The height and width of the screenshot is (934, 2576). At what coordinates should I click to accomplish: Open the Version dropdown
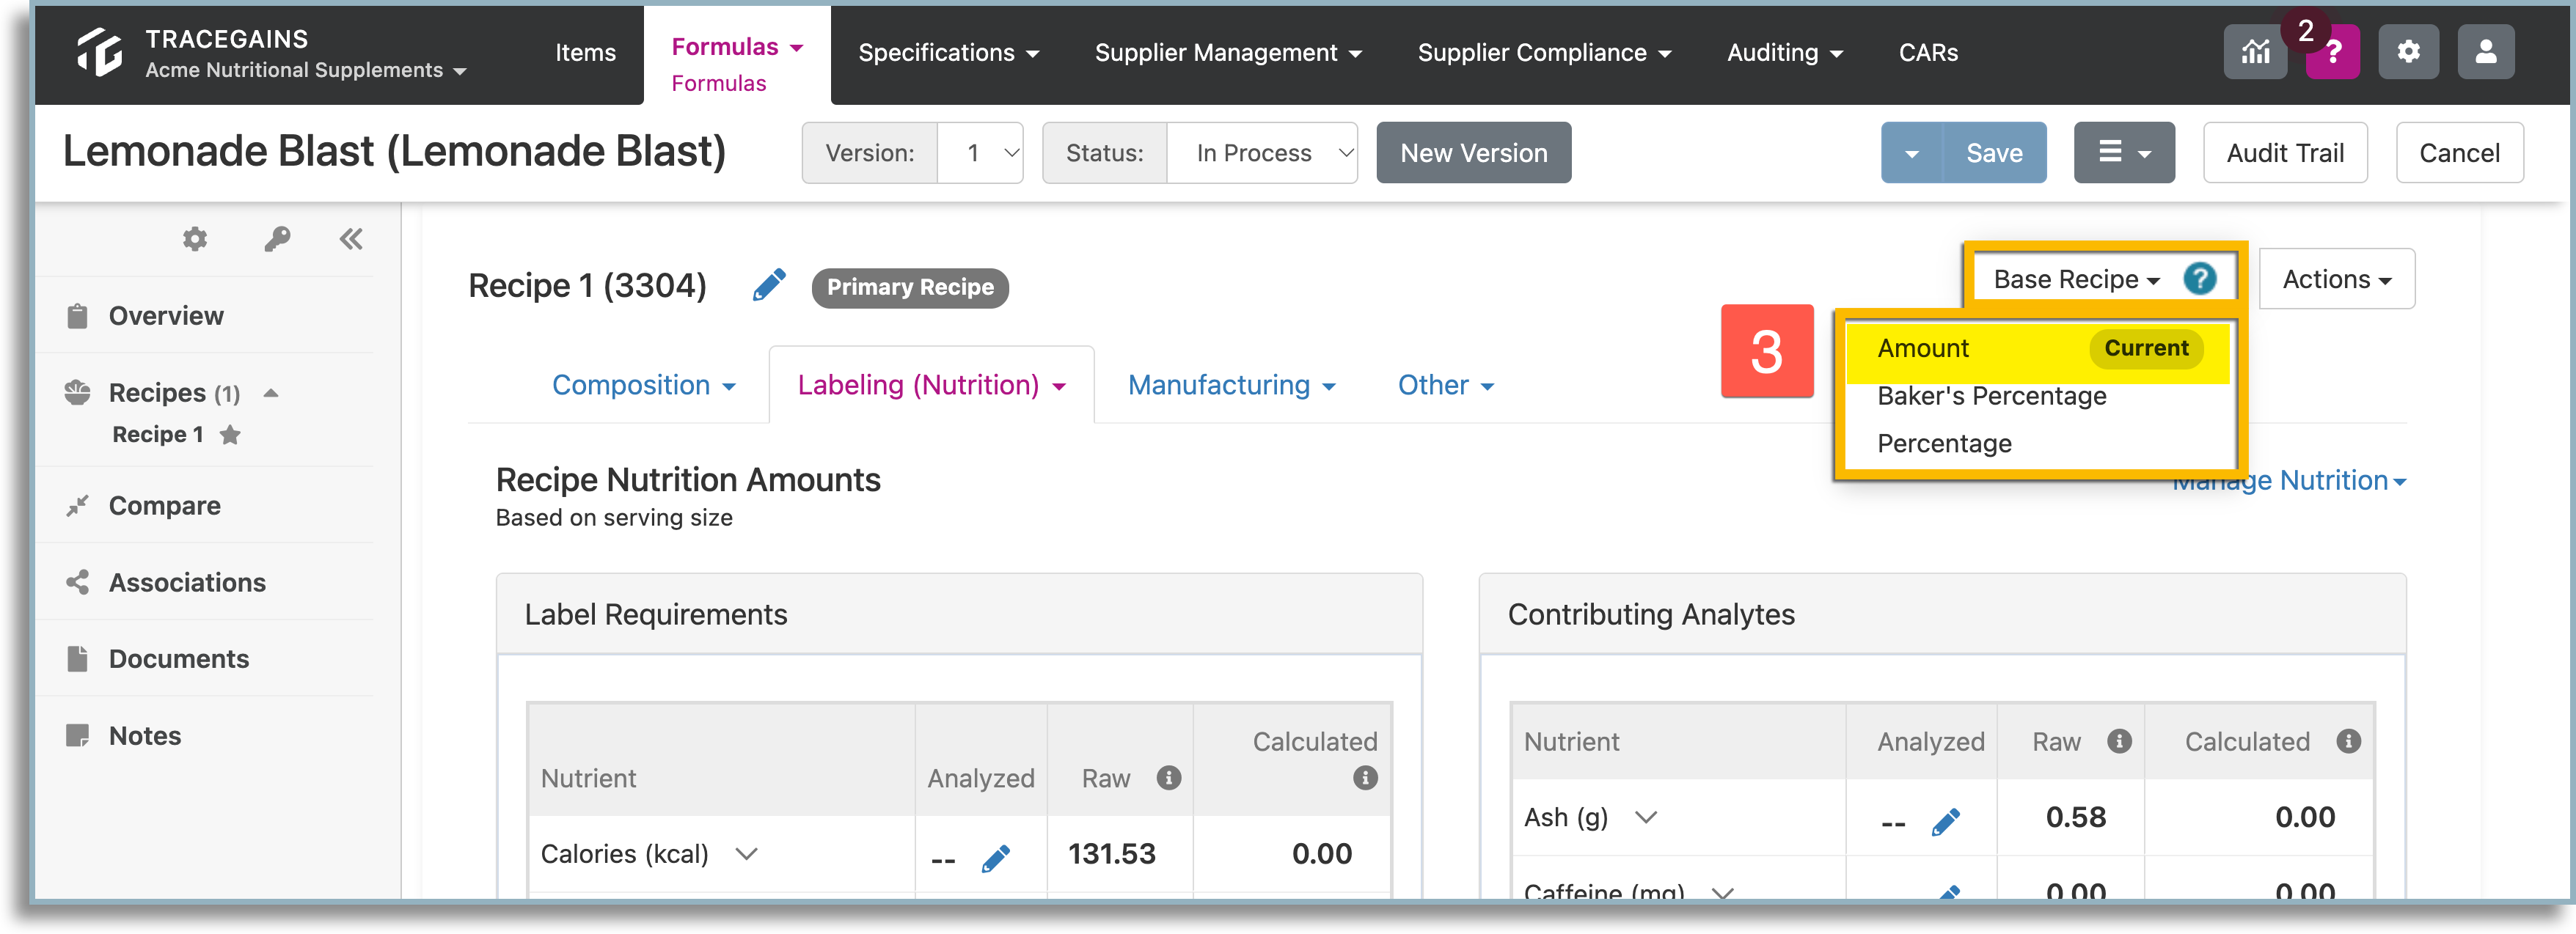(980, 153)
